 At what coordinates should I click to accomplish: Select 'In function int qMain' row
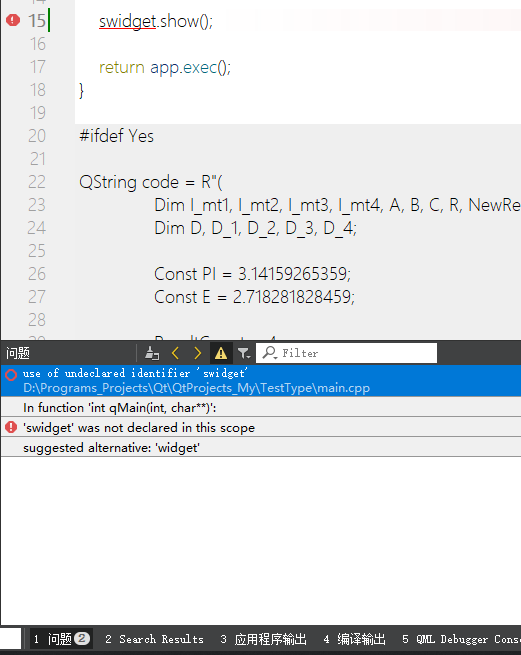[x=261, y=407]
